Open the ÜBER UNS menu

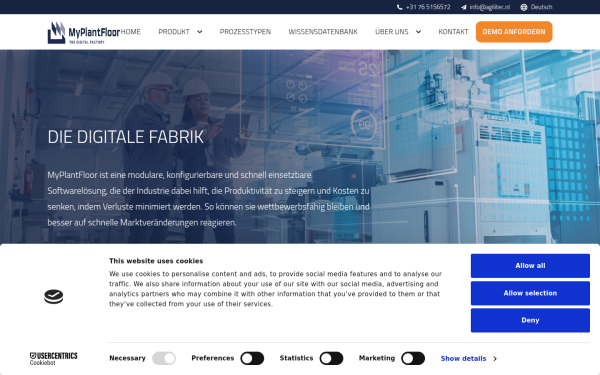click(392, 32)
